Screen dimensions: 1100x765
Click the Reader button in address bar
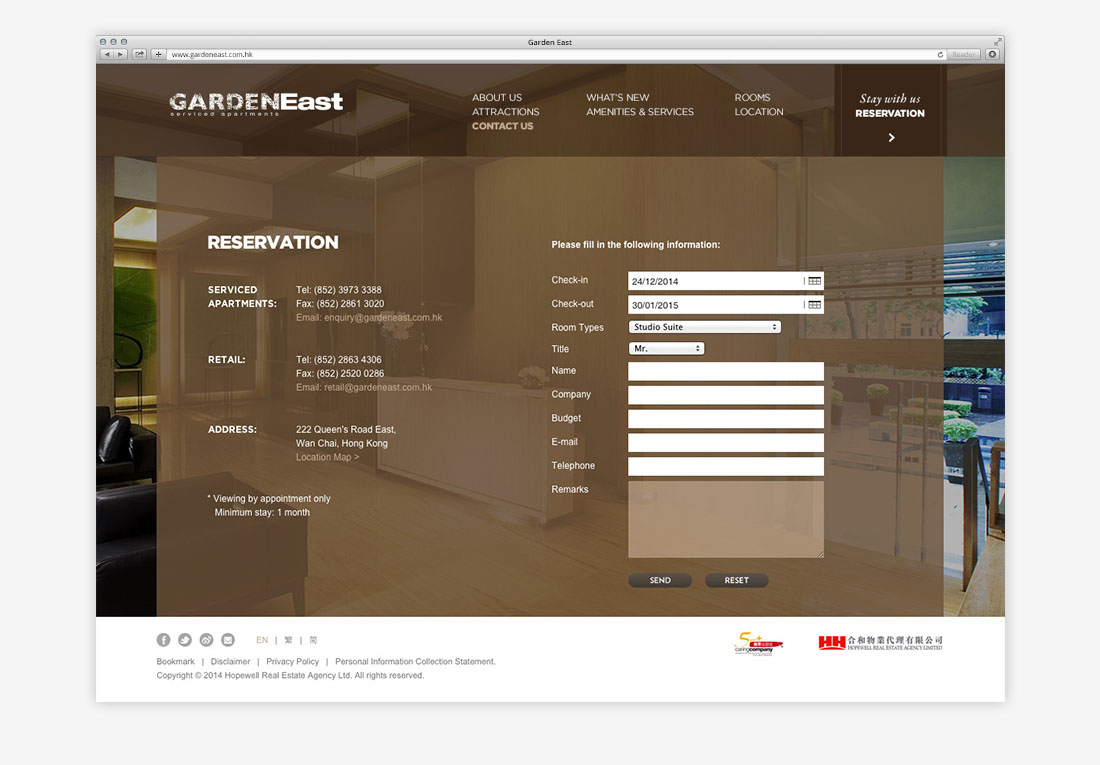[963, 55]
